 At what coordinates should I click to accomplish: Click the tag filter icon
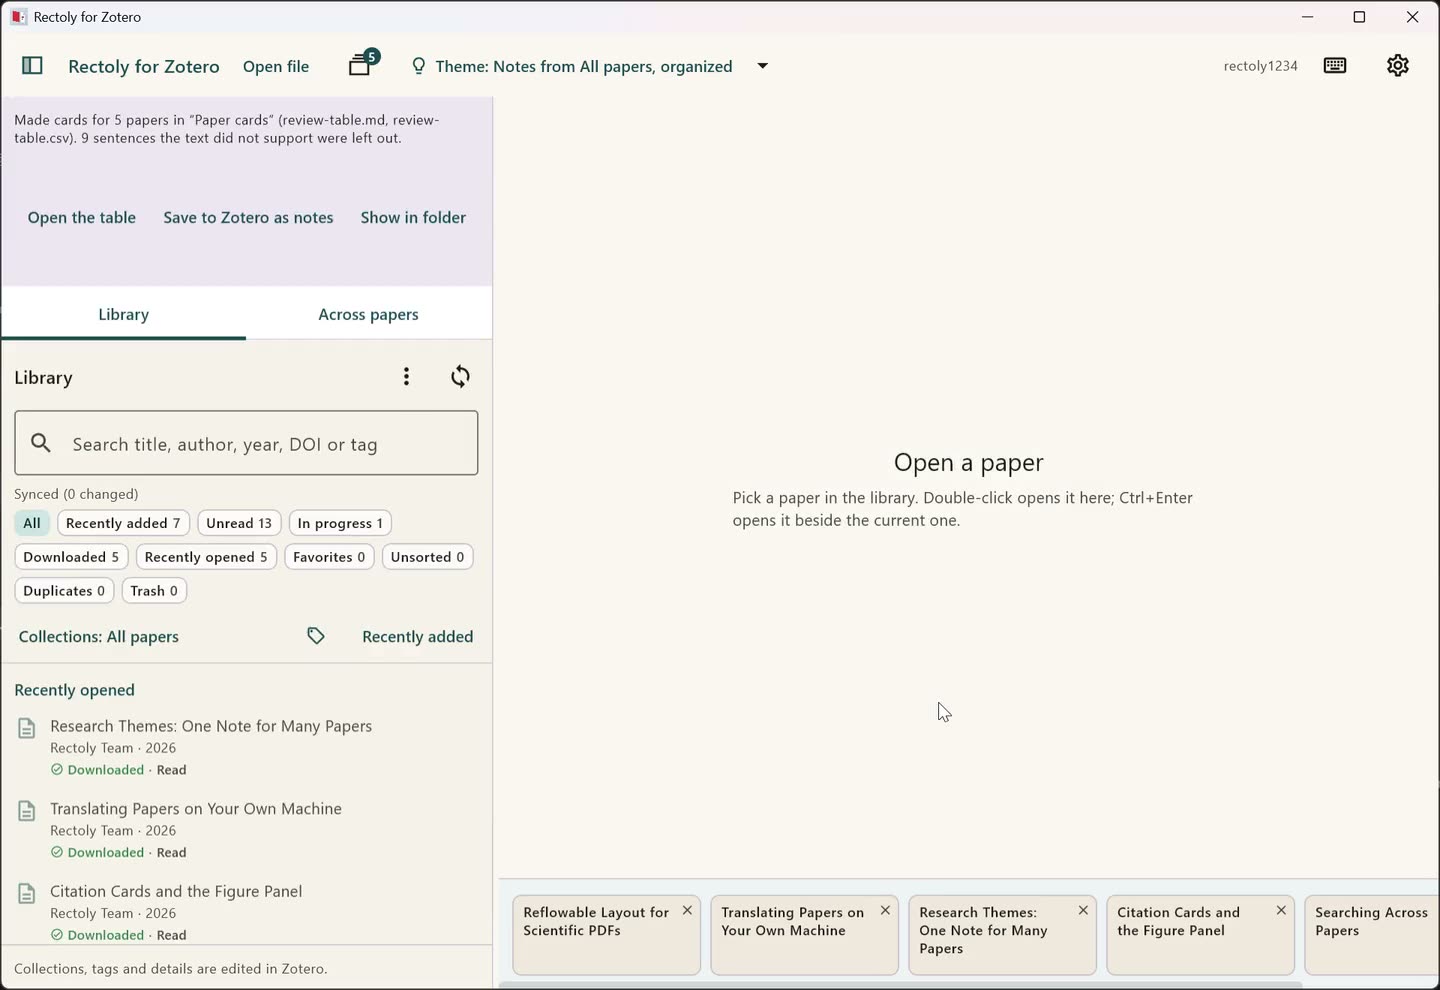(316, 636)
